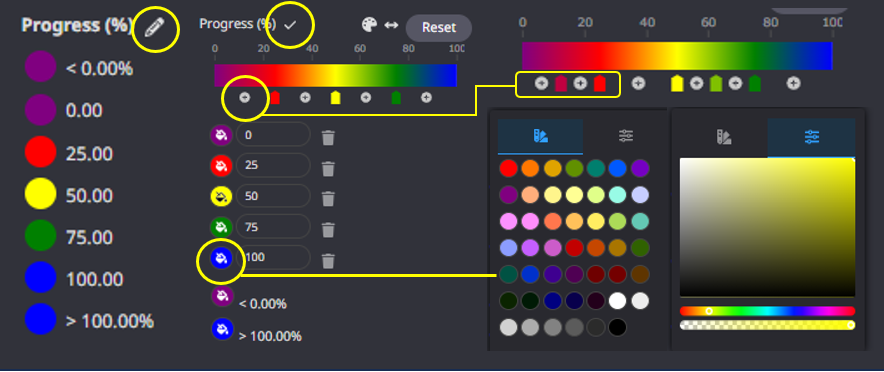Confirm edits with the checkmark icon

pos(290,25)
